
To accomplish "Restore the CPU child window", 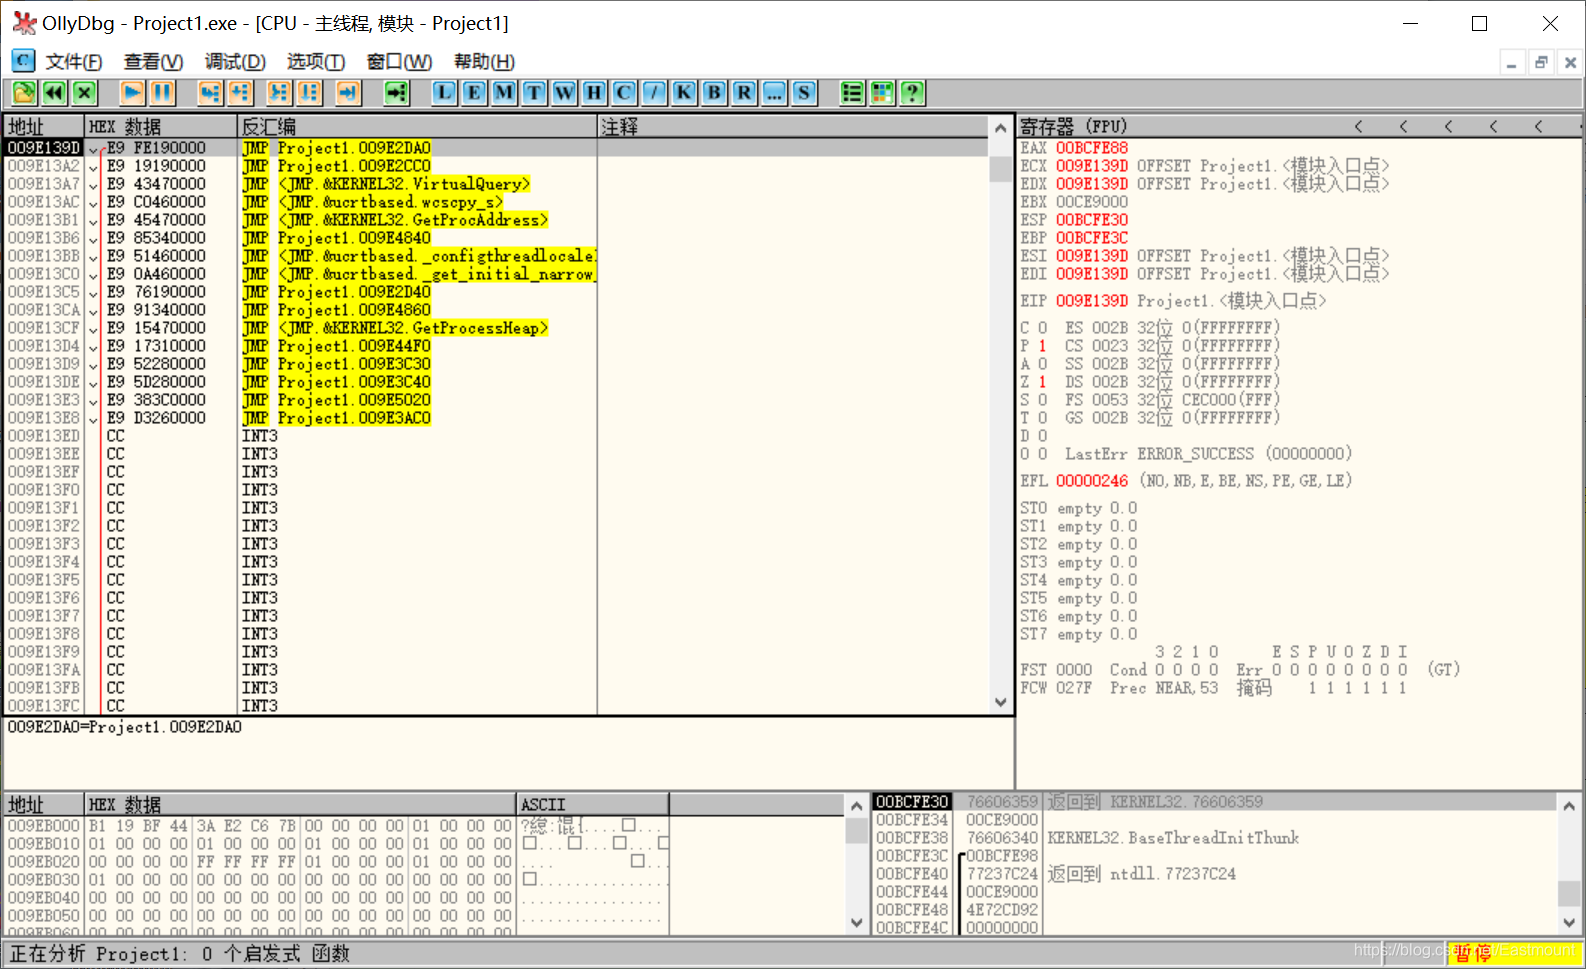I will 1541,62.
